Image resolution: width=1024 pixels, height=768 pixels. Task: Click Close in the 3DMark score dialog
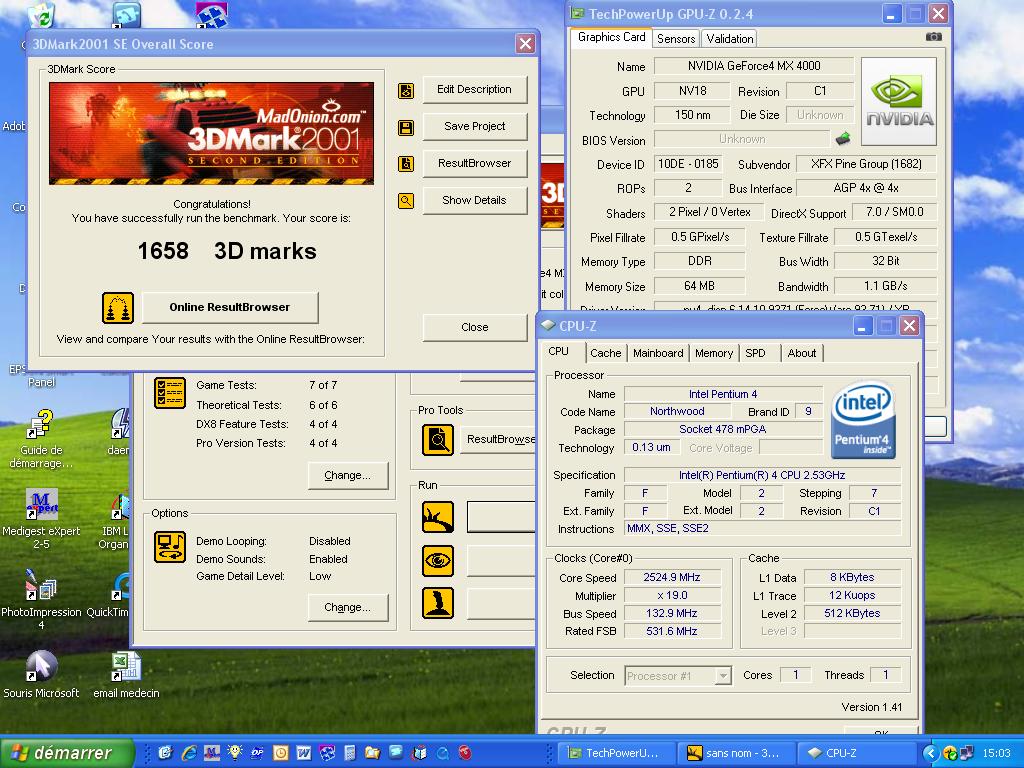(x=474, y=327)
